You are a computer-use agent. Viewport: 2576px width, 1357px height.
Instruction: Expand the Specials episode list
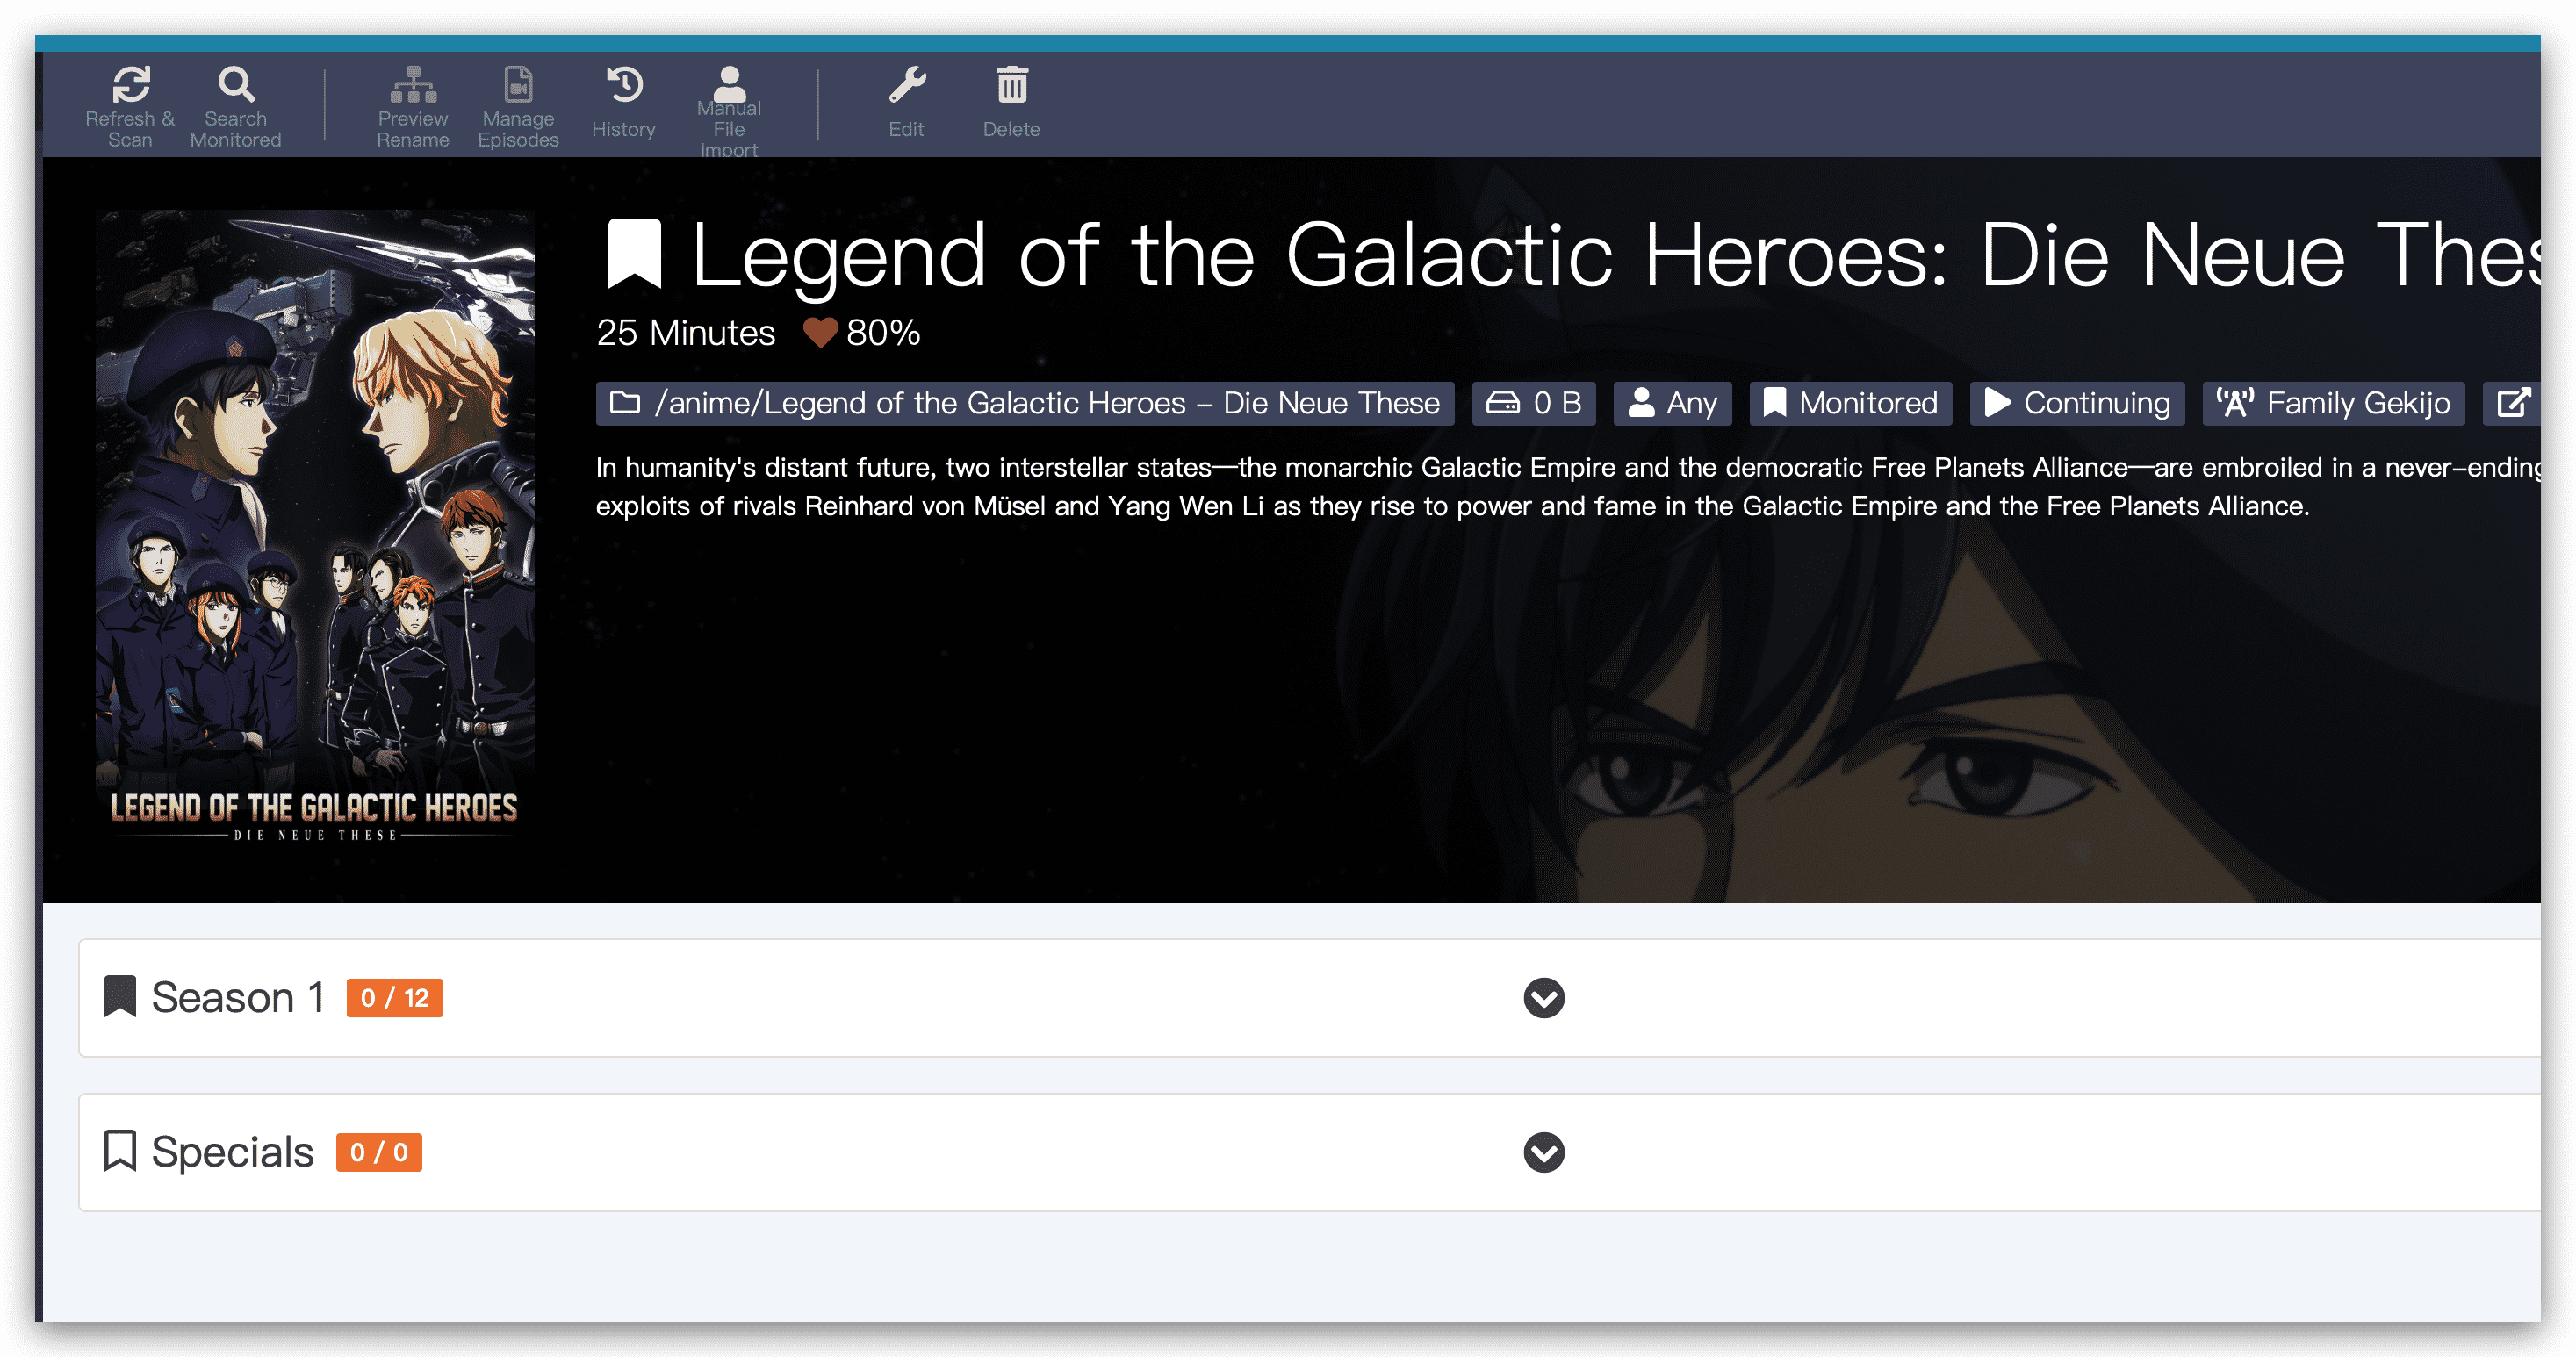(x=1543, y=1152)
